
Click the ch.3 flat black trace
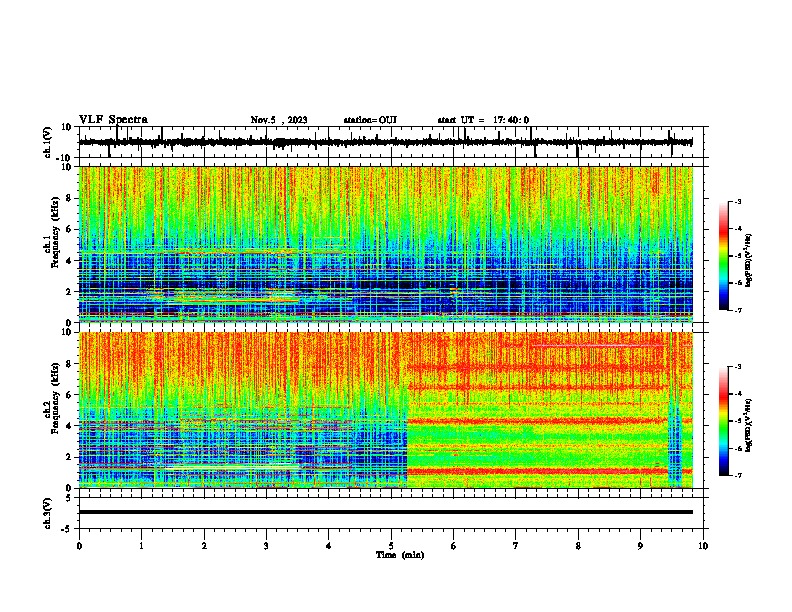[x=386, y=512]
